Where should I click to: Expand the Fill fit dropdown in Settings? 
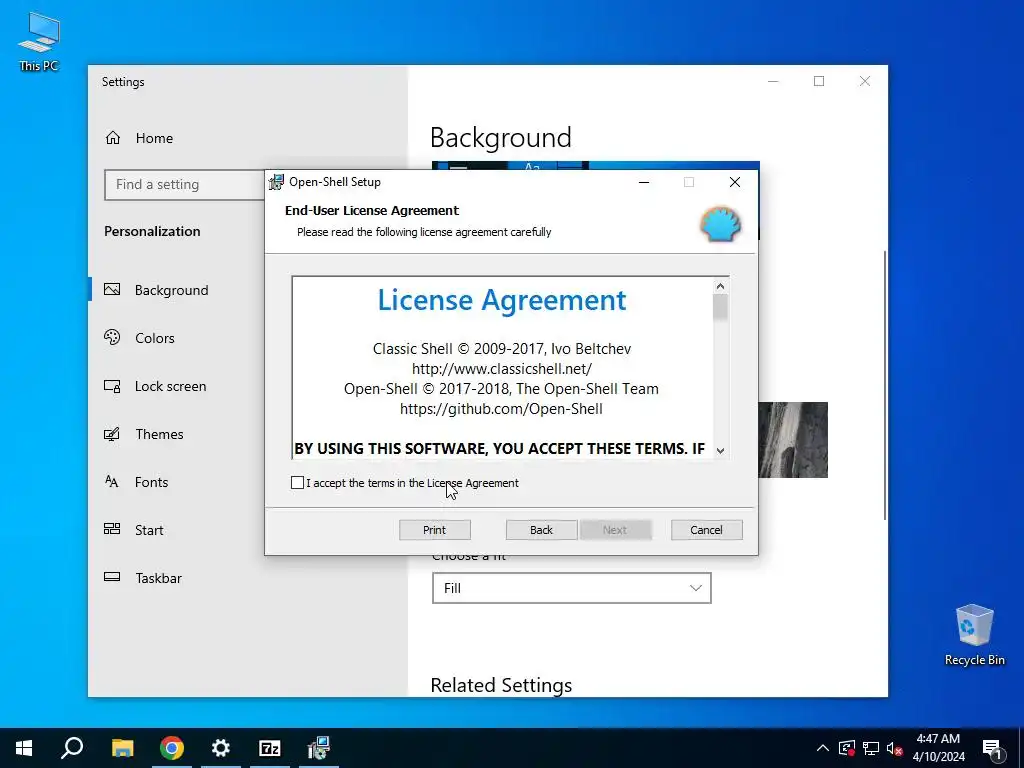[x=571, y=588]
